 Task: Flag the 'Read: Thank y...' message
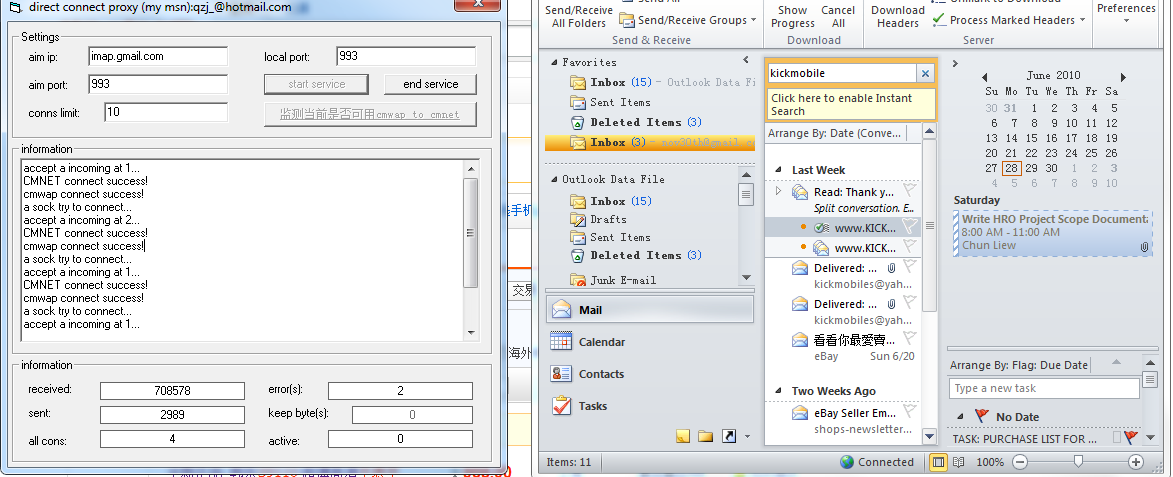(910, 190)
